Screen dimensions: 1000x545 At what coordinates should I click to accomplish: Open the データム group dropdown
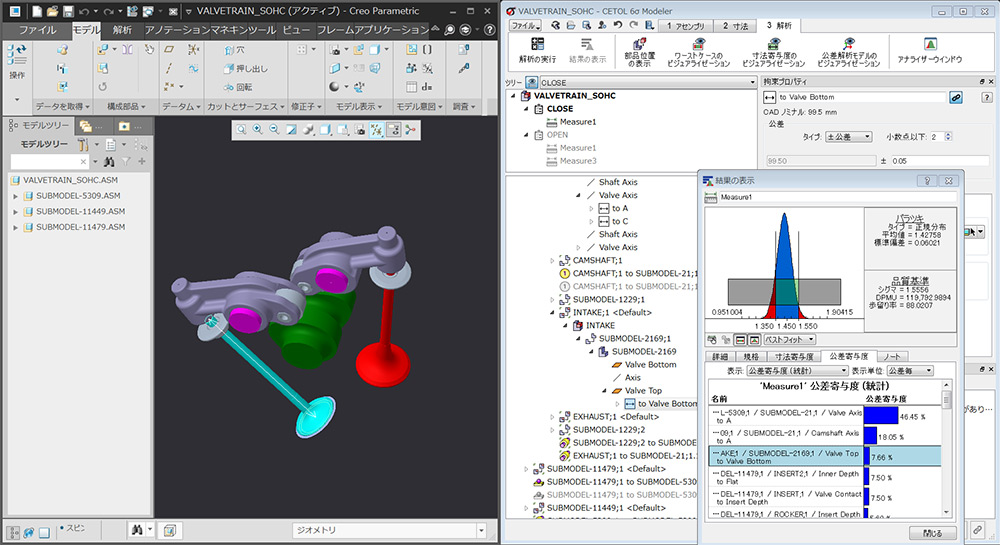click(181, 106)
